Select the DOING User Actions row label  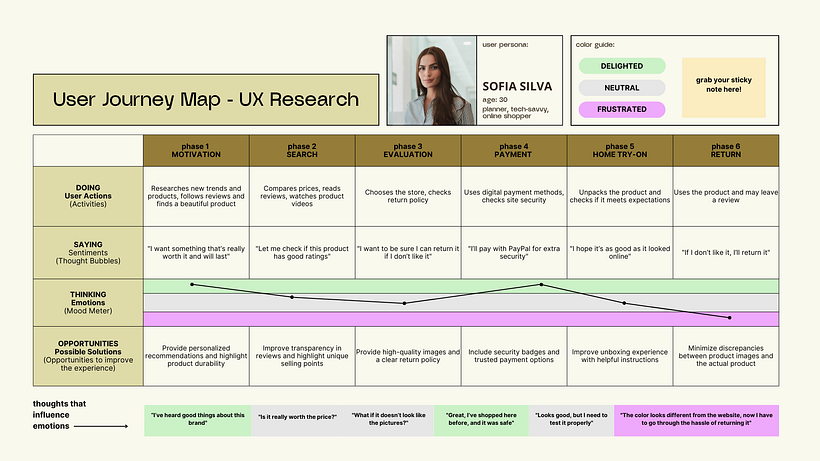click(88, 196)
